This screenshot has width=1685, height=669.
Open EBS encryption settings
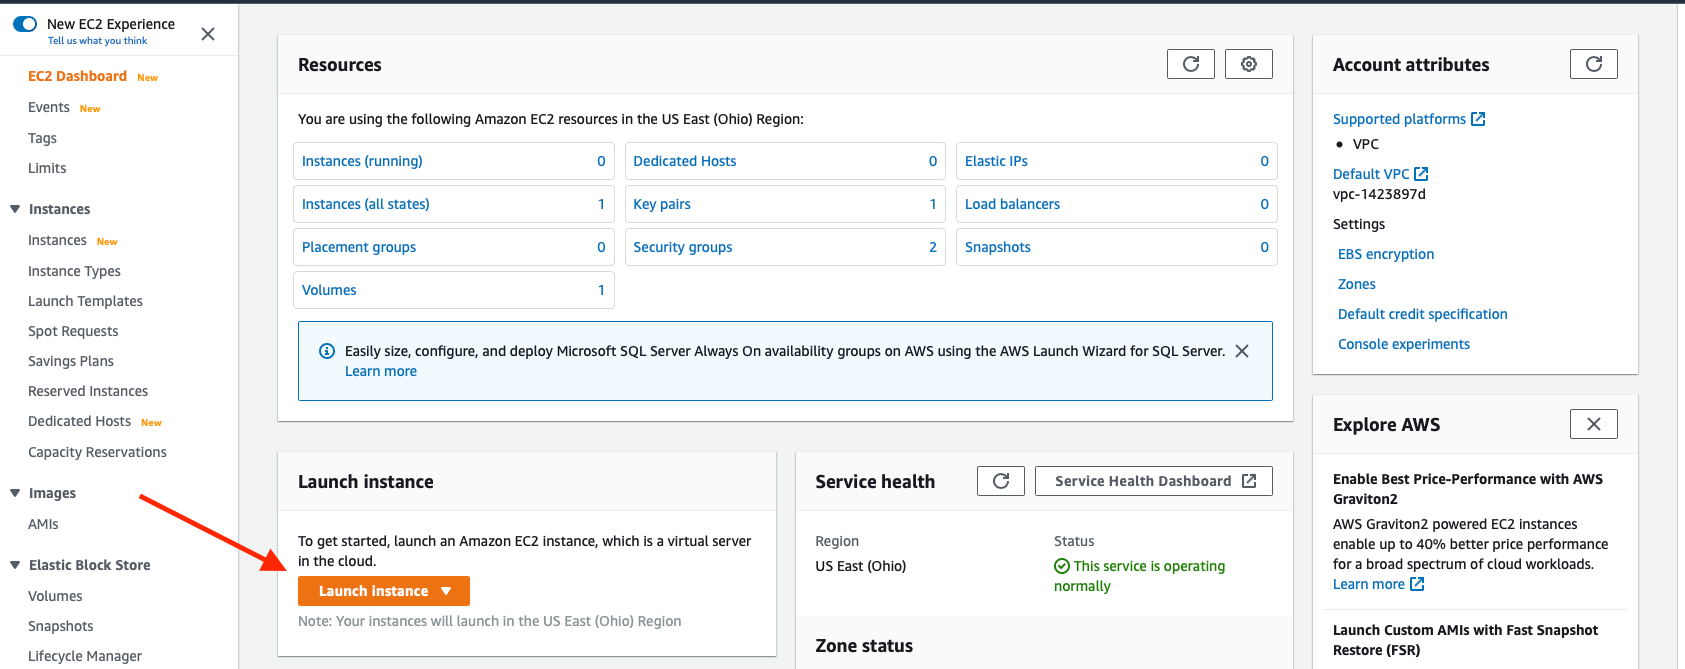click(1386, 254)
